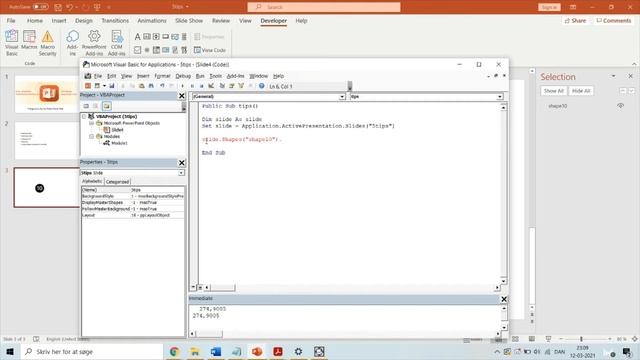Click Reset stop icon in VBA toolbar
This screenshot has width=640, height=360.
pos(201,86)
